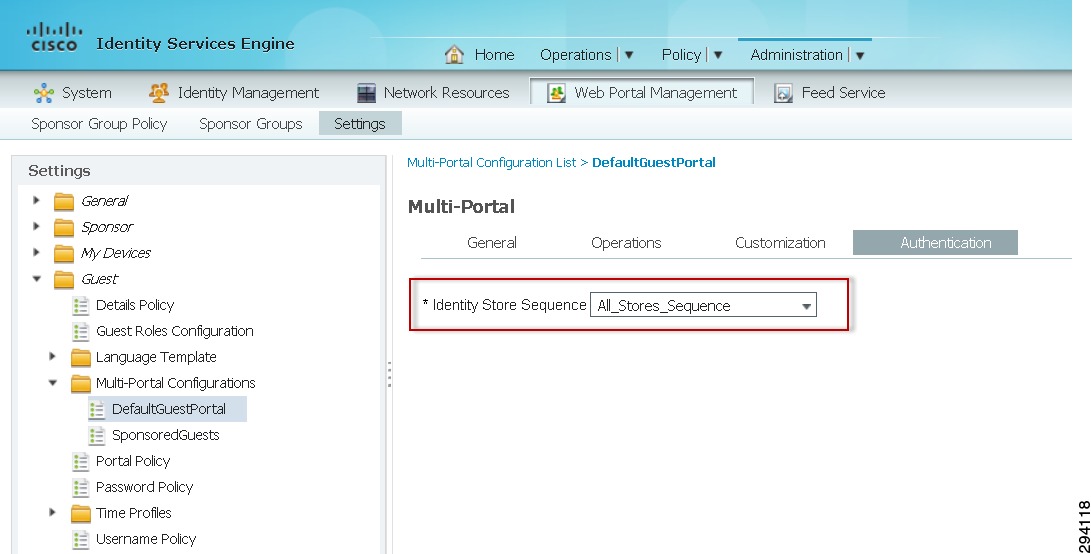This screenshot has width=1091, height=554.
Task: Click the Portal Policy list icon
Action: (81, 461)
